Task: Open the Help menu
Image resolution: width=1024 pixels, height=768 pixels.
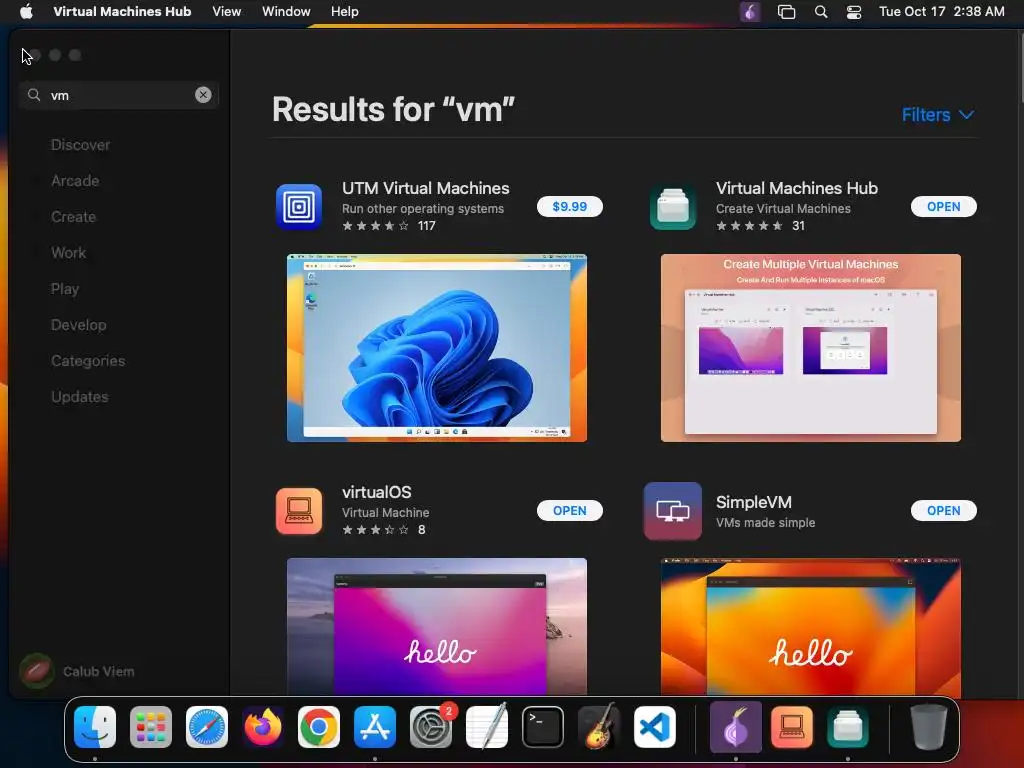Action: (x=344, y=11)
